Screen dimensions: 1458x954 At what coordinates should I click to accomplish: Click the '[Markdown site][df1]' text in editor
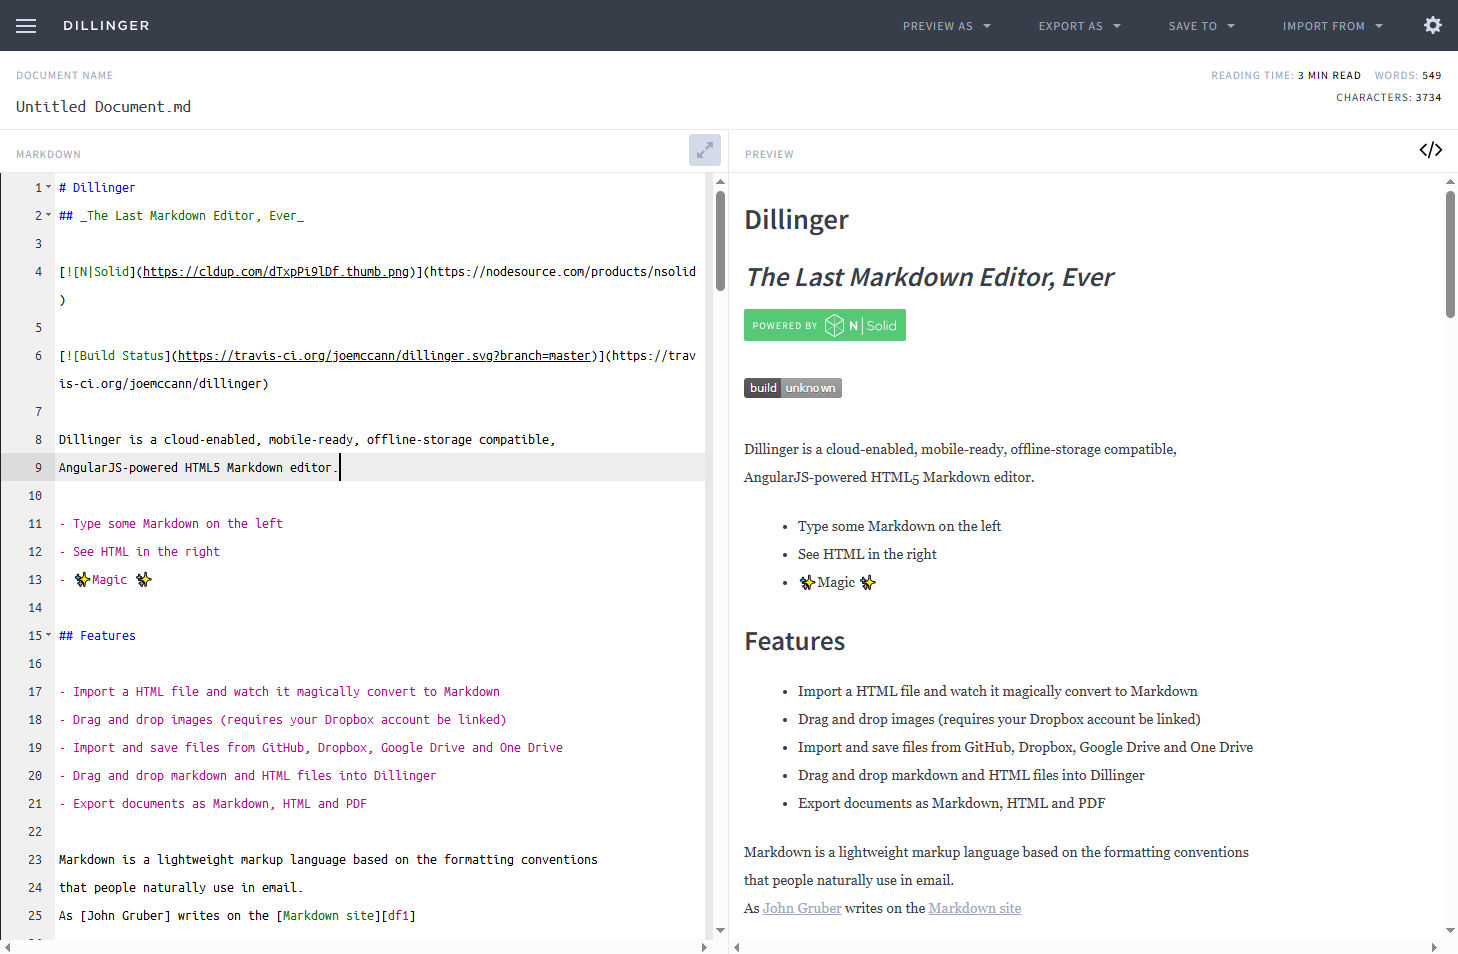[346, 915]
